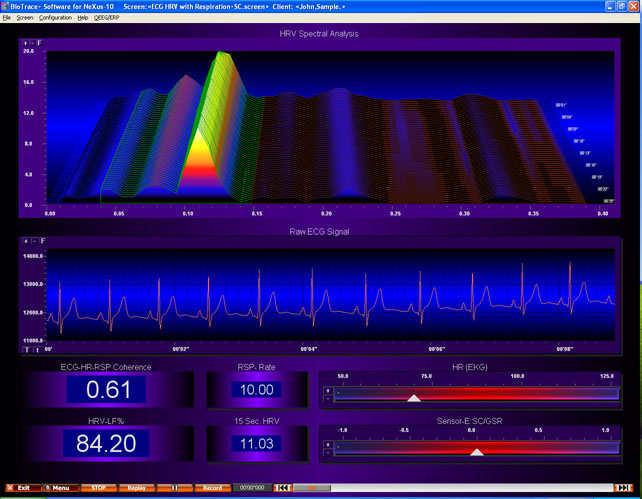Click the HR (EKG) slider marker
642x499 pixels.
[x=414, y=398]
